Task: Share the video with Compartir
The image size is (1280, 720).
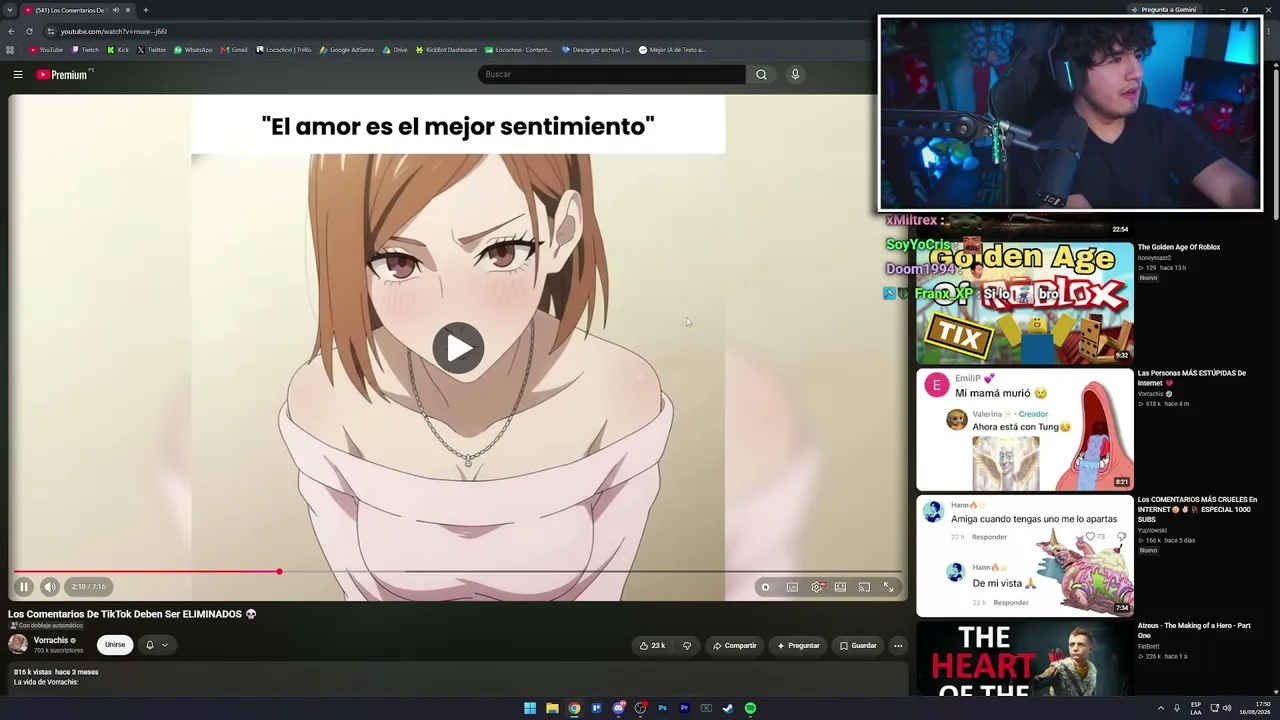Action: (735, 646)
